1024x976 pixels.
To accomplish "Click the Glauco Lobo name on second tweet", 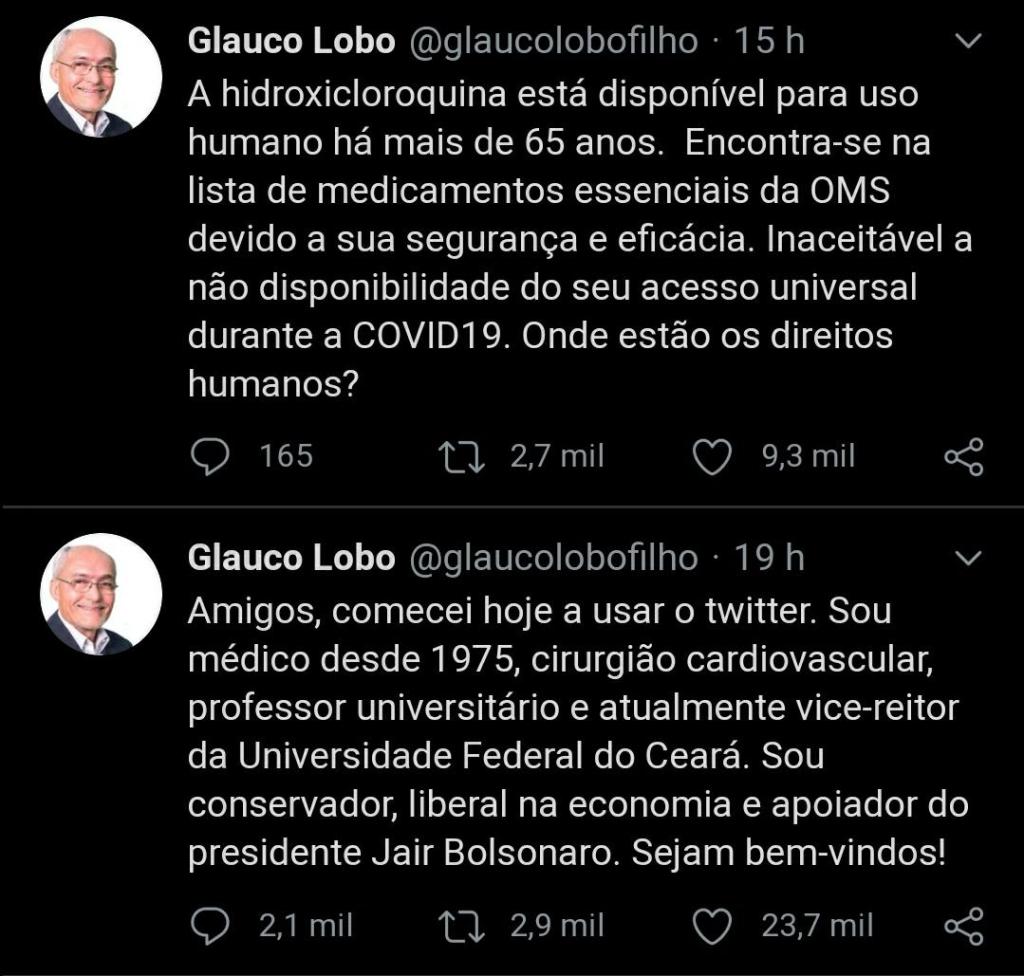I will 290,557.
